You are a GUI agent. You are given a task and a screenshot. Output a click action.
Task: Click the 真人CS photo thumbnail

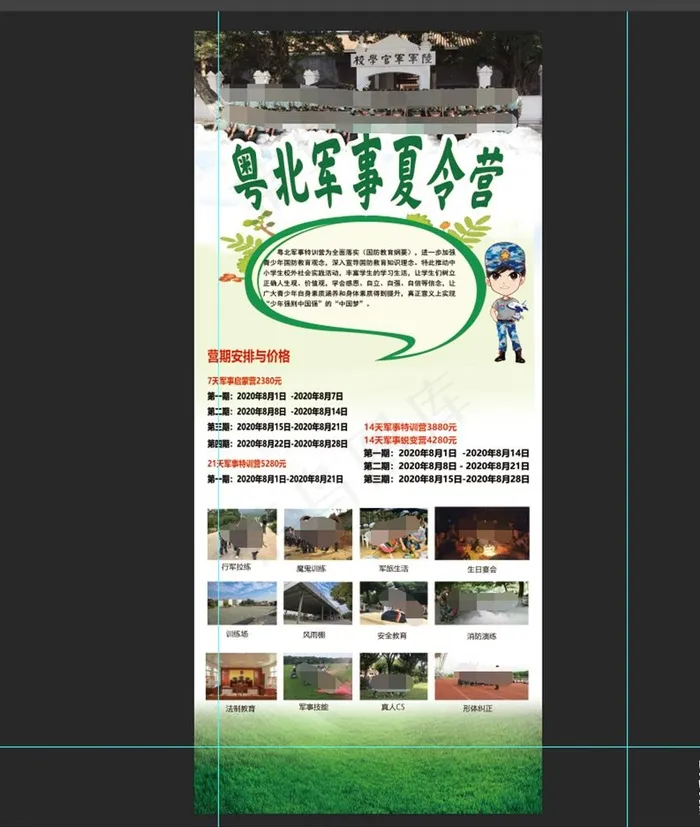point(394,677)
